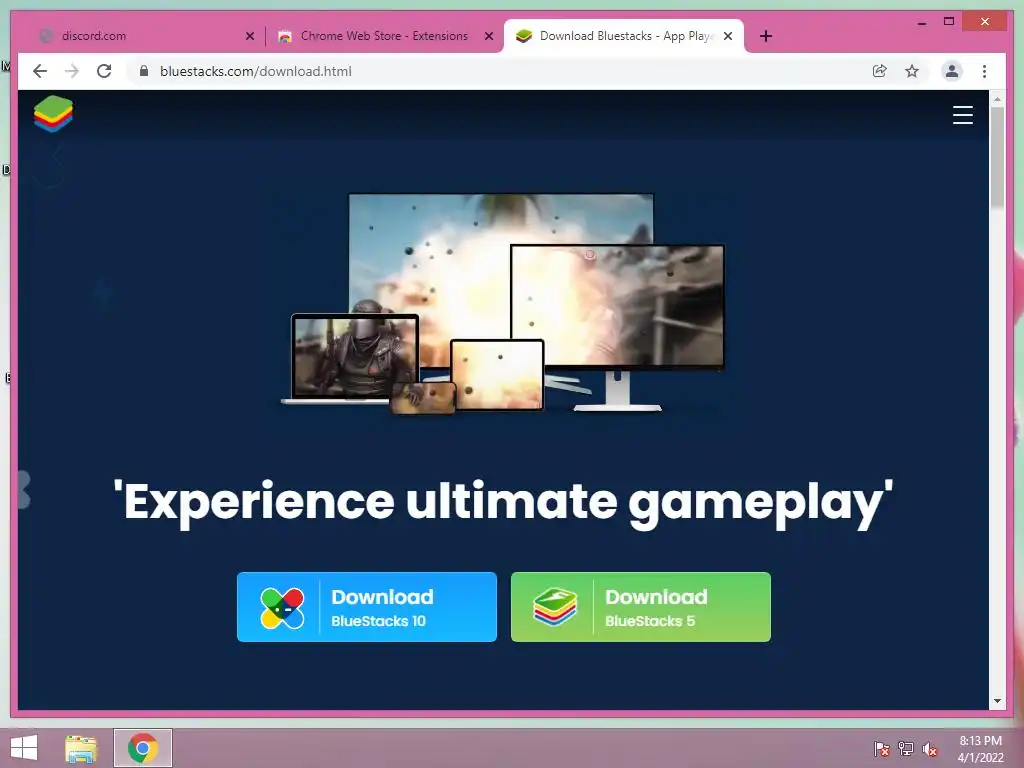Select the Download Bluestacks - App Player tab
The height and width of the screenshot is (768, 1024).
pos(624,36)
